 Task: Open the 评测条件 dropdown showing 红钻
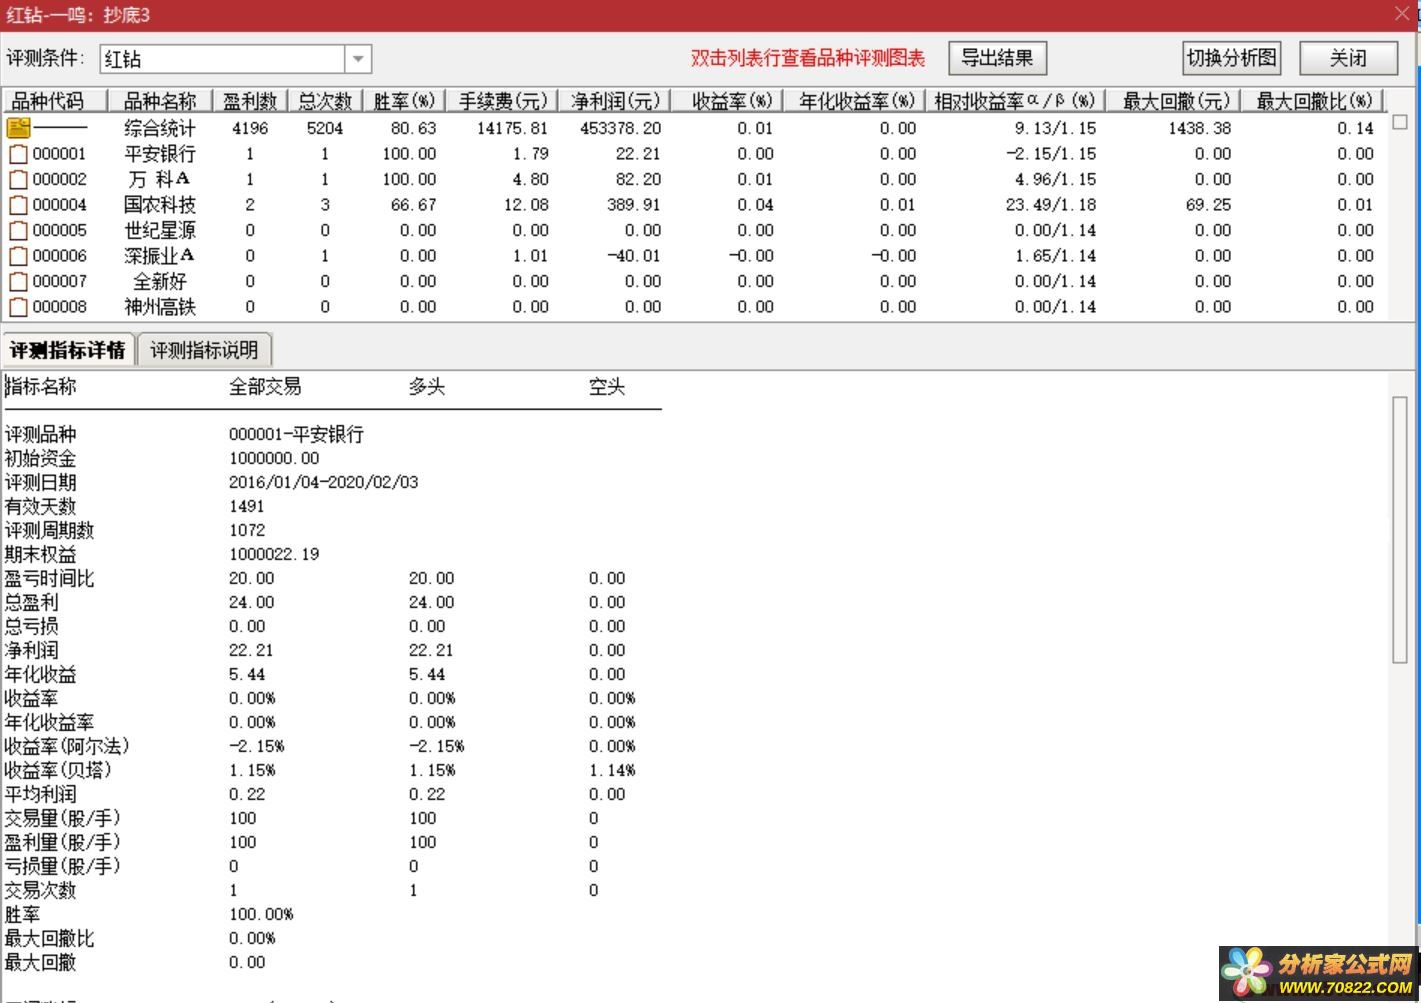click(358, 58)
